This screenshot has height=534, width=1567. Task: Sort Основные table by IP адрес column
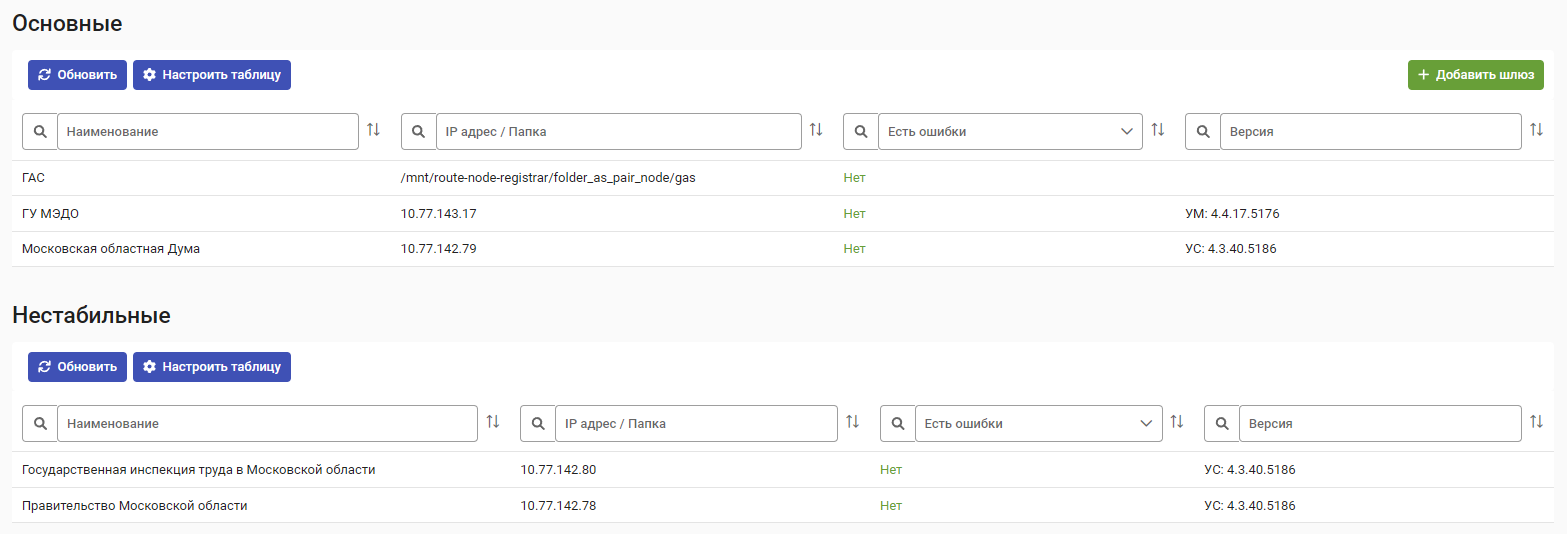816,130
